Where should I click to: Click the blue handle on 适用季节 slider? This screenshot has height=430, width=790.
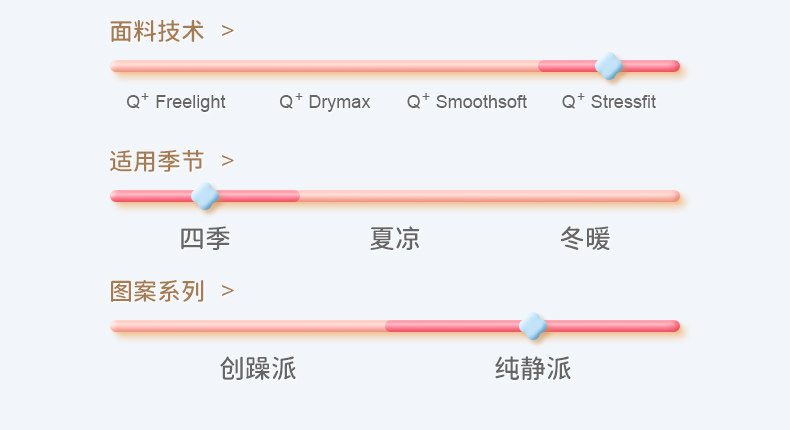coord(205,196)
